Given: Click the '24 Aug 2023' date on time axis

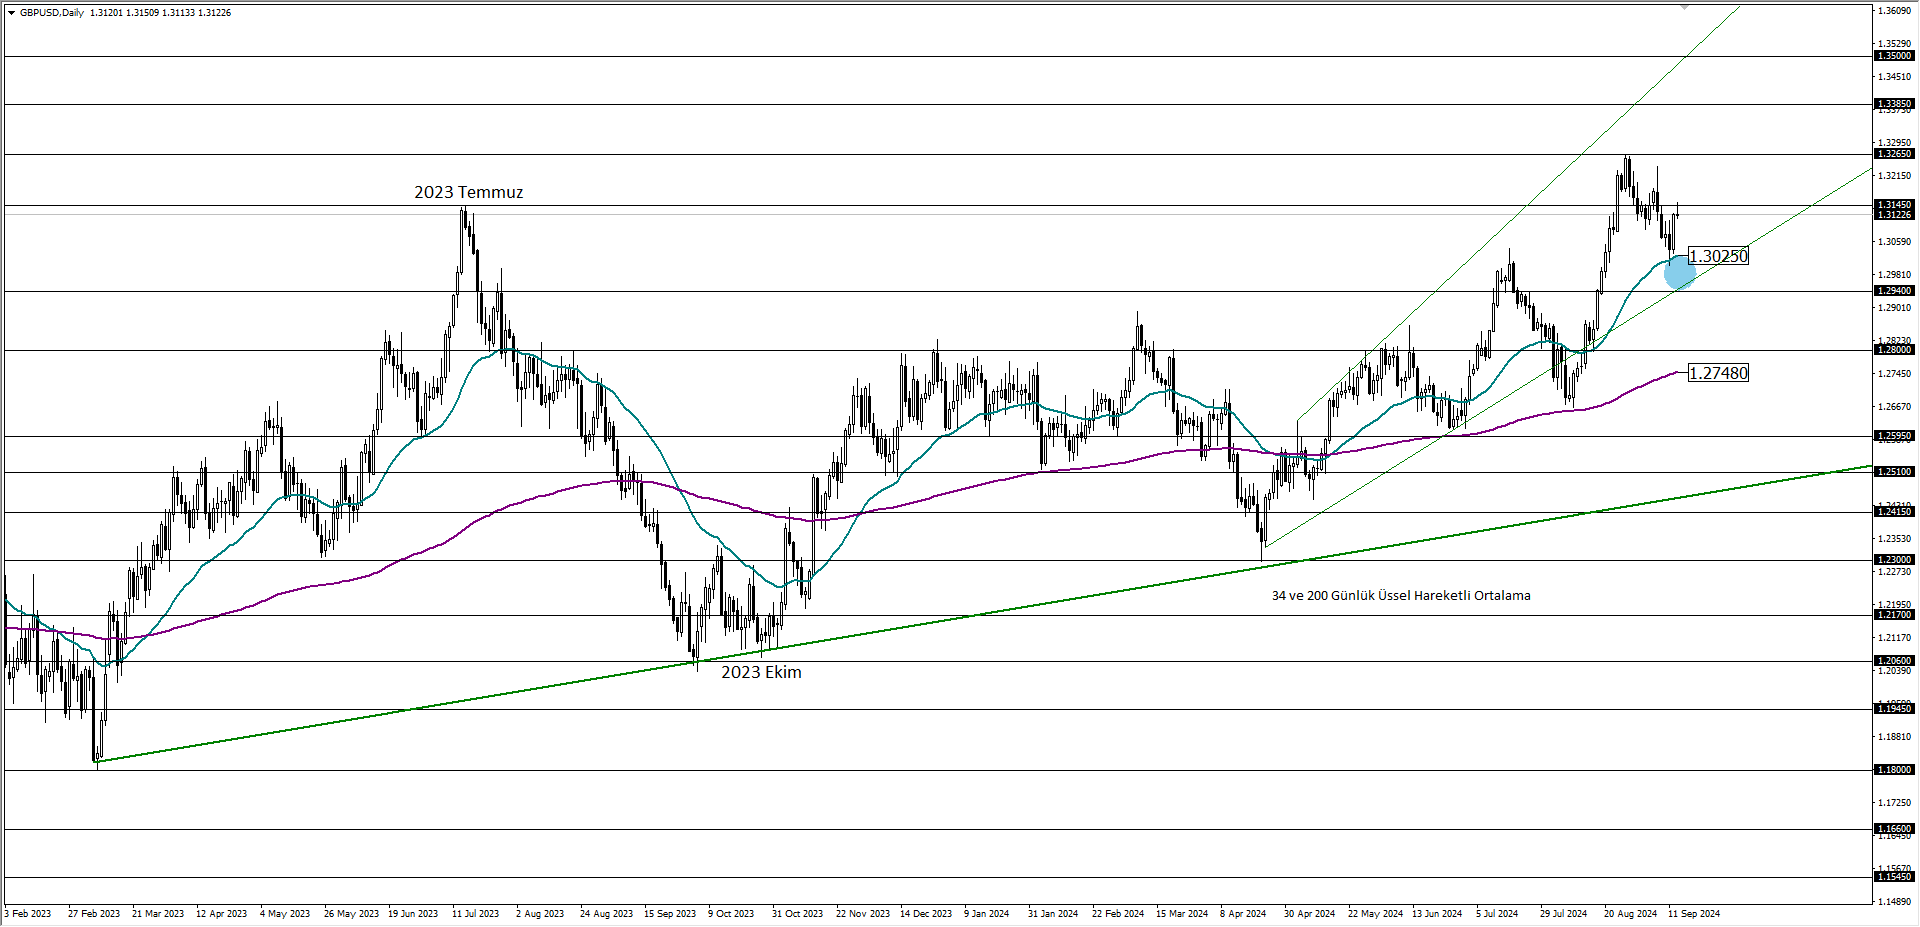Looking at the screenshot, I should point(606,914).
